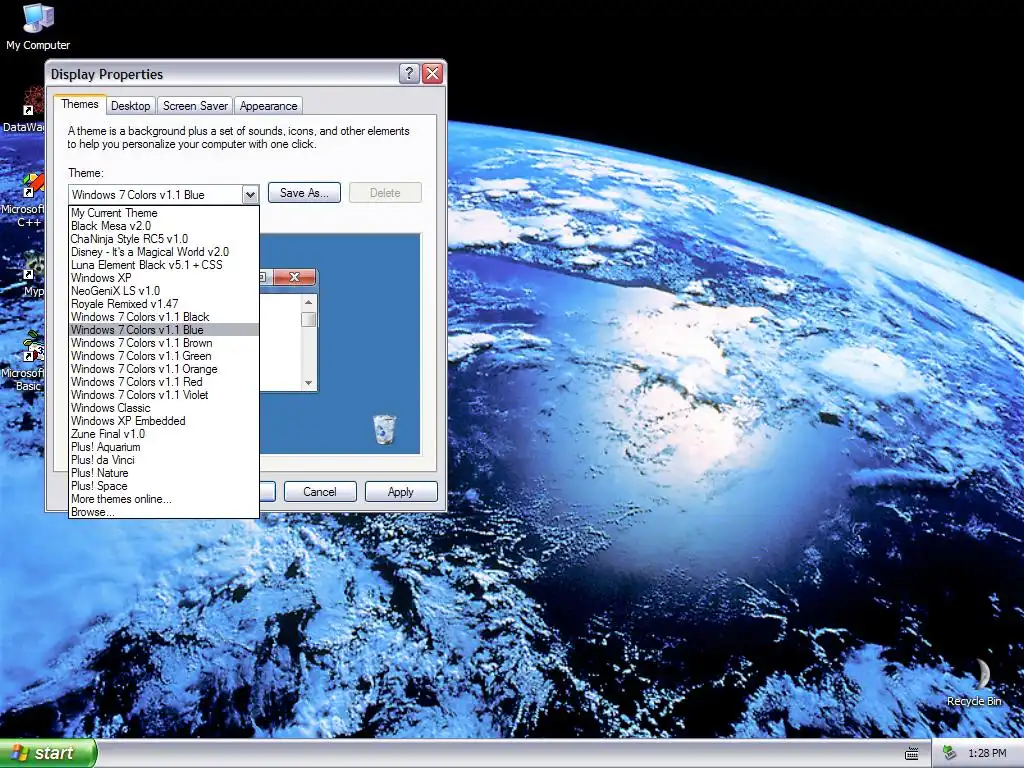
Task: Select Royale Remixed v1.47 theme
Action: (164, 304)
